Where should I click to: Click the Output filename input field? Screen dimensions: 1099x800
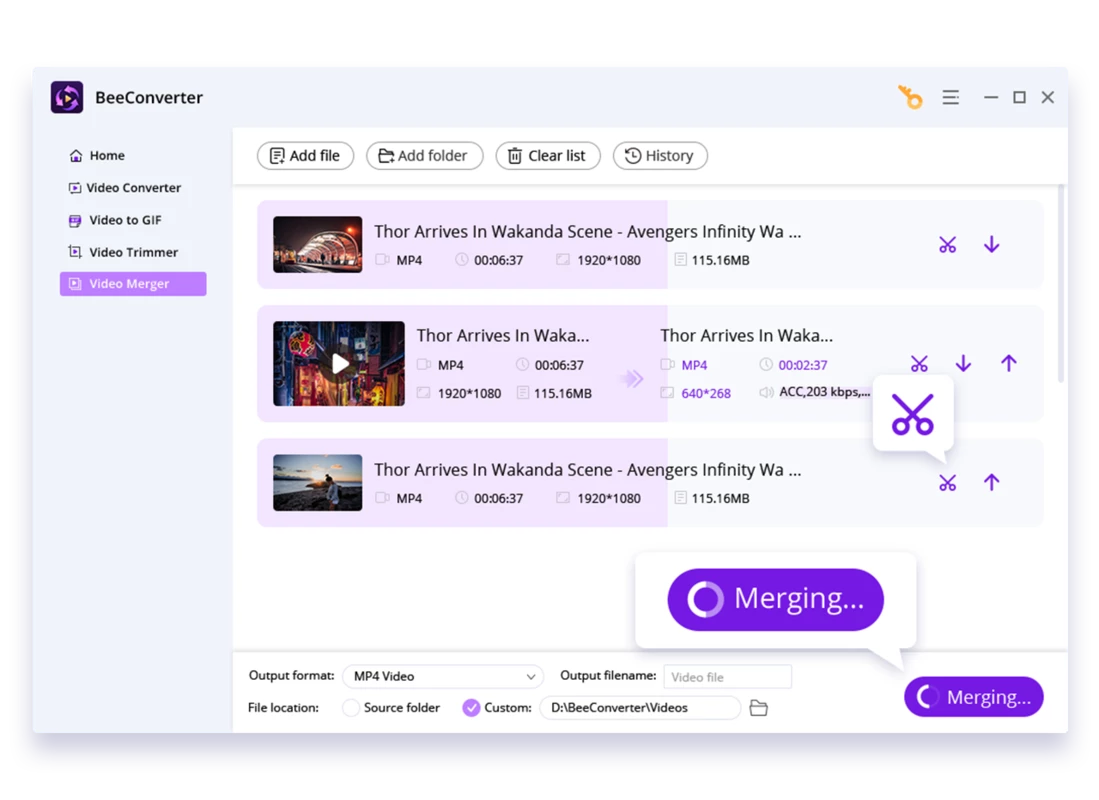tap(728, 677)
